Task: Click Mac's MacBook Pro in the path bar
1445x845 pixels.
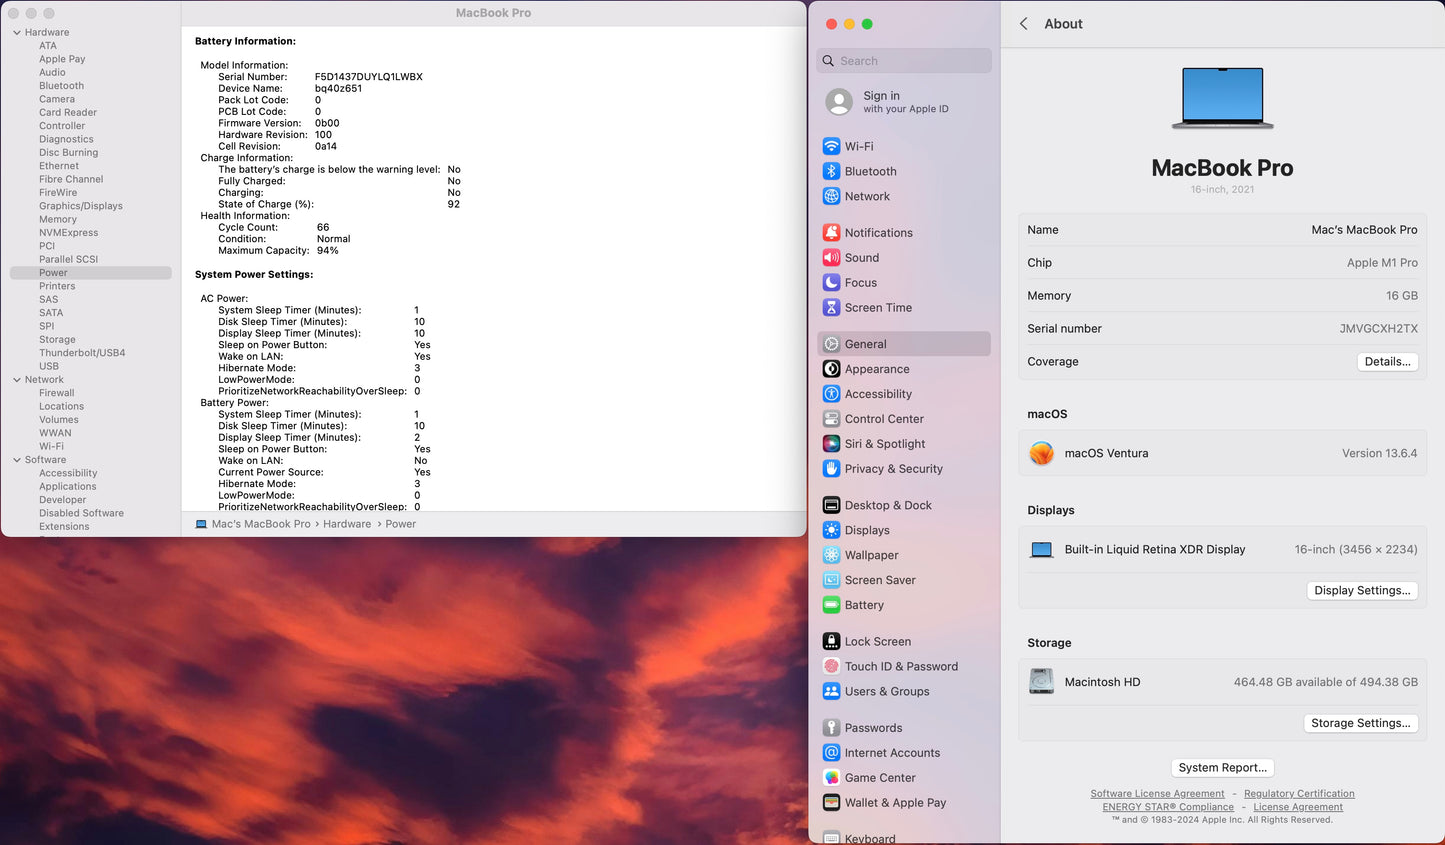Action: coord(261,524)
